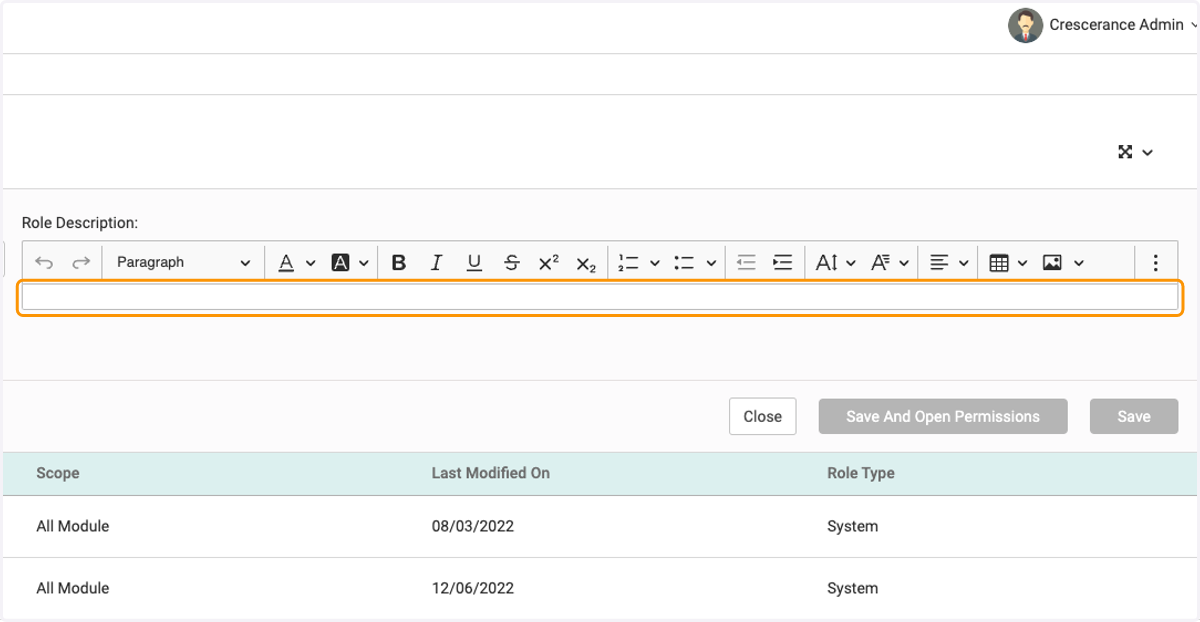Open the Paragraph heading dropdown
Image resolution: width=1200 pixels, height=622 pixels.
pyautogui.click(x=182, y=262)
